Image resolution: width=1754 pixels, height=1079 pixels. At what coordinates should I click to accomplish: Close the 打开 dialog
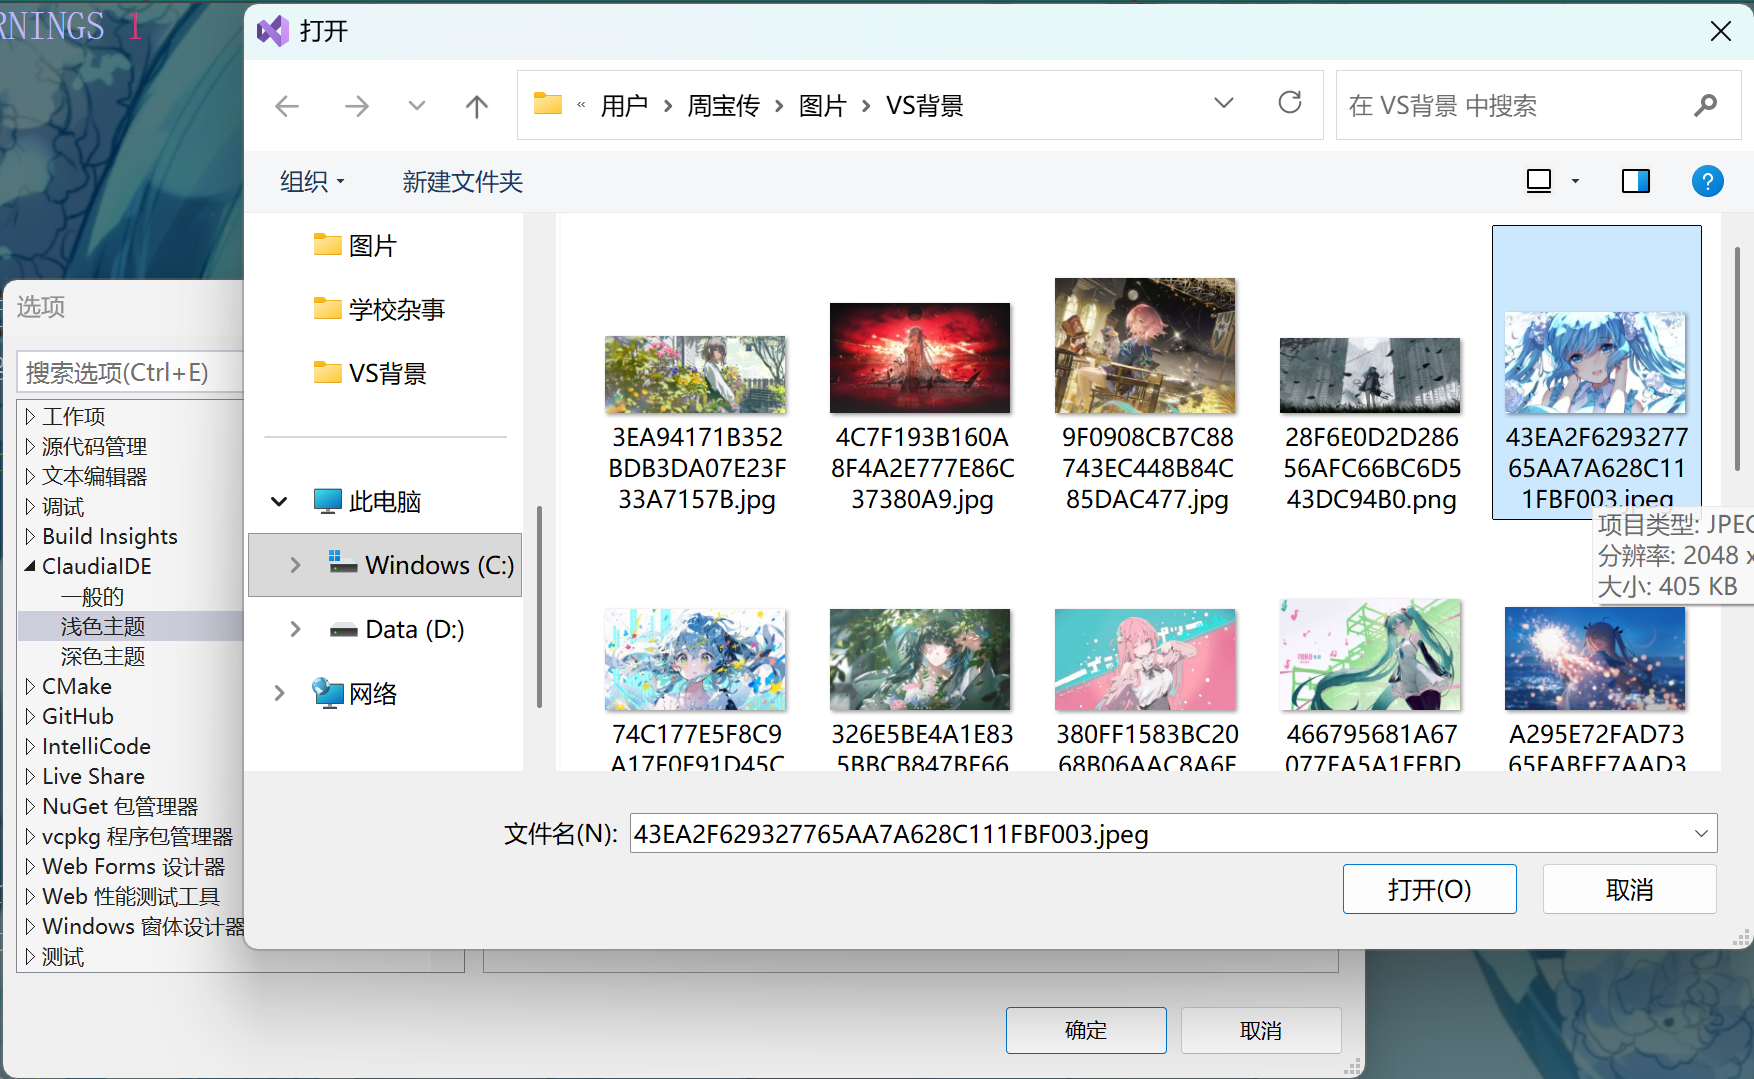coord(1720,31)
